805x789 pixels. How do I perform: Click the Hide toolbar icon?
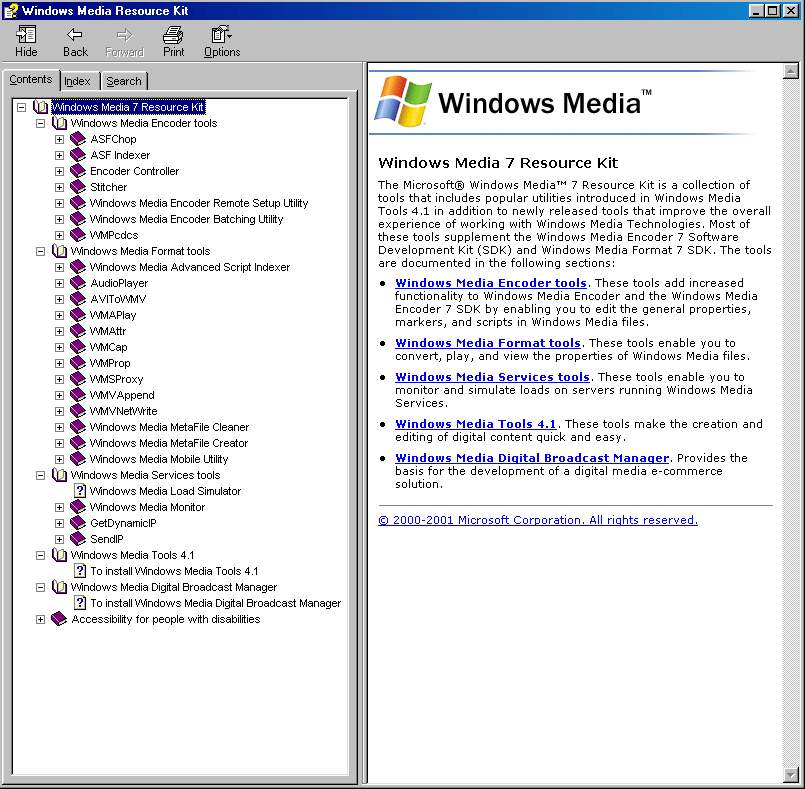tap(26, 41)
